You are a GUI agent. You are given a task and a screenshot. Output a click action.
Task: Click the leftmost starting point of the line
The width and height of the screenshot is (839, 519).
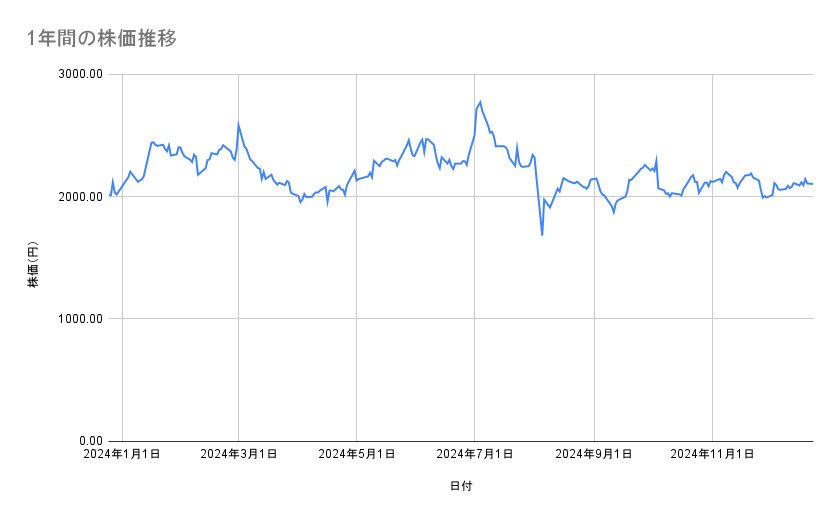(110, 195)
